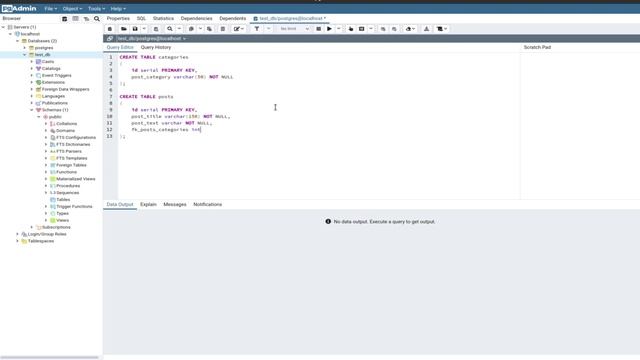The image size is (640, 360).
Task: Click the Open File folder icon in query toolbar
Action: click(124, 29)
